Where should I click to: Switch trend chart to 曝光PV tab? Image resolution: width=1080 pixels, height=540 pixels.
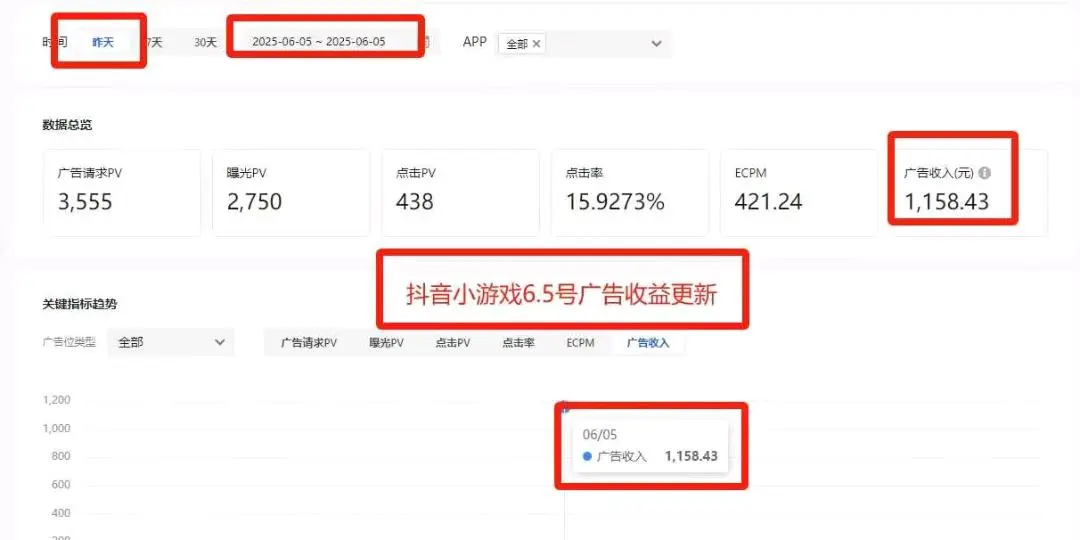point(386,343)
